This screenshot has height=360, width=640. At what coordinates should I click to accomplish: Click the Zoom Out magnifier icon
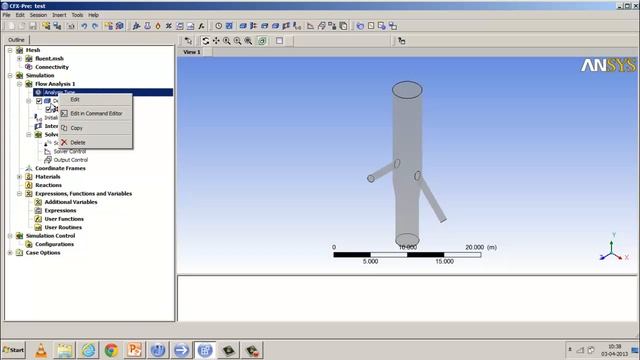(x=238, y=41)
